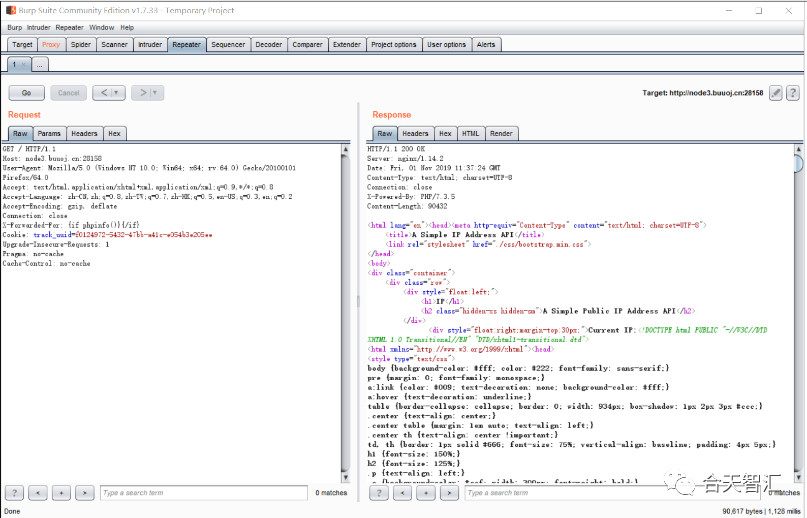Click the response search help icon
Image resolution: width=807 pixels, height=518 pixels.
pos(379,493)
